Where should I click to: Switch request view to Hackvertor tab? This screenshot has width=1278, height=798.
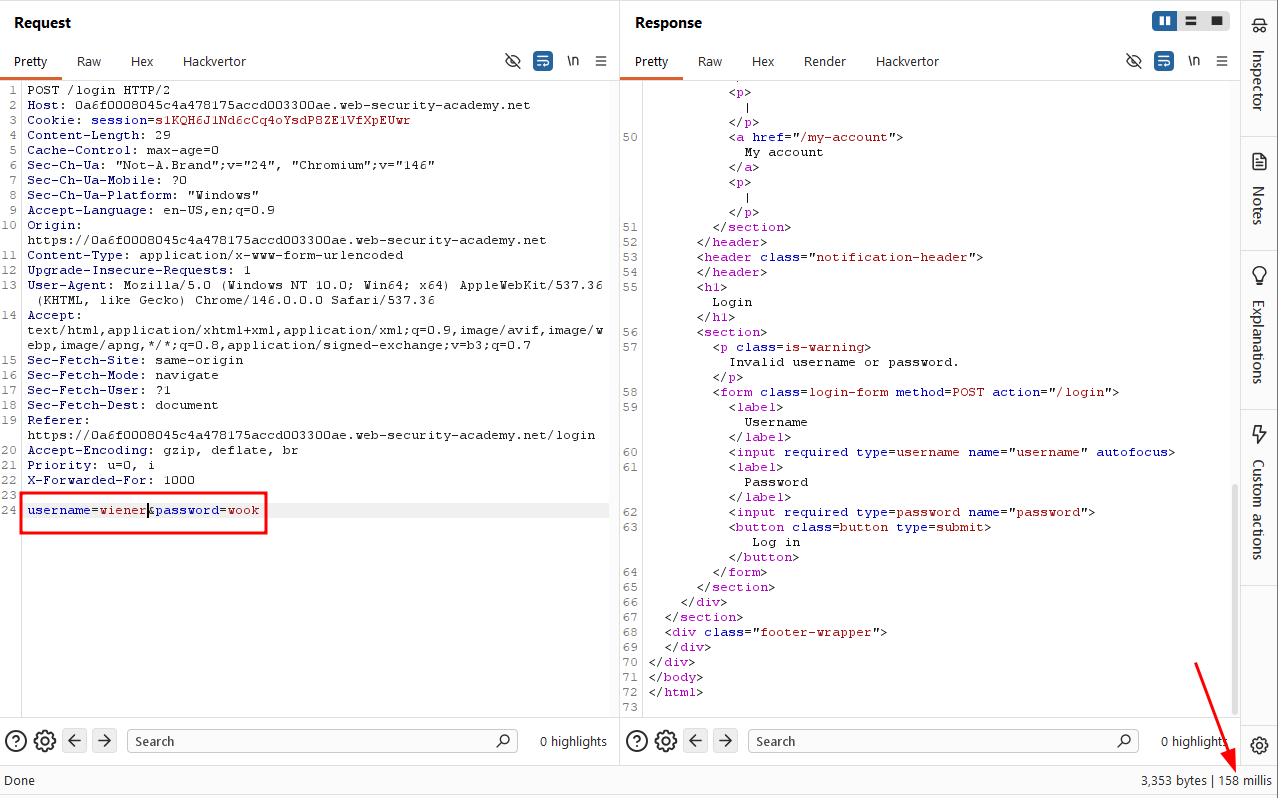click(214, 61)
